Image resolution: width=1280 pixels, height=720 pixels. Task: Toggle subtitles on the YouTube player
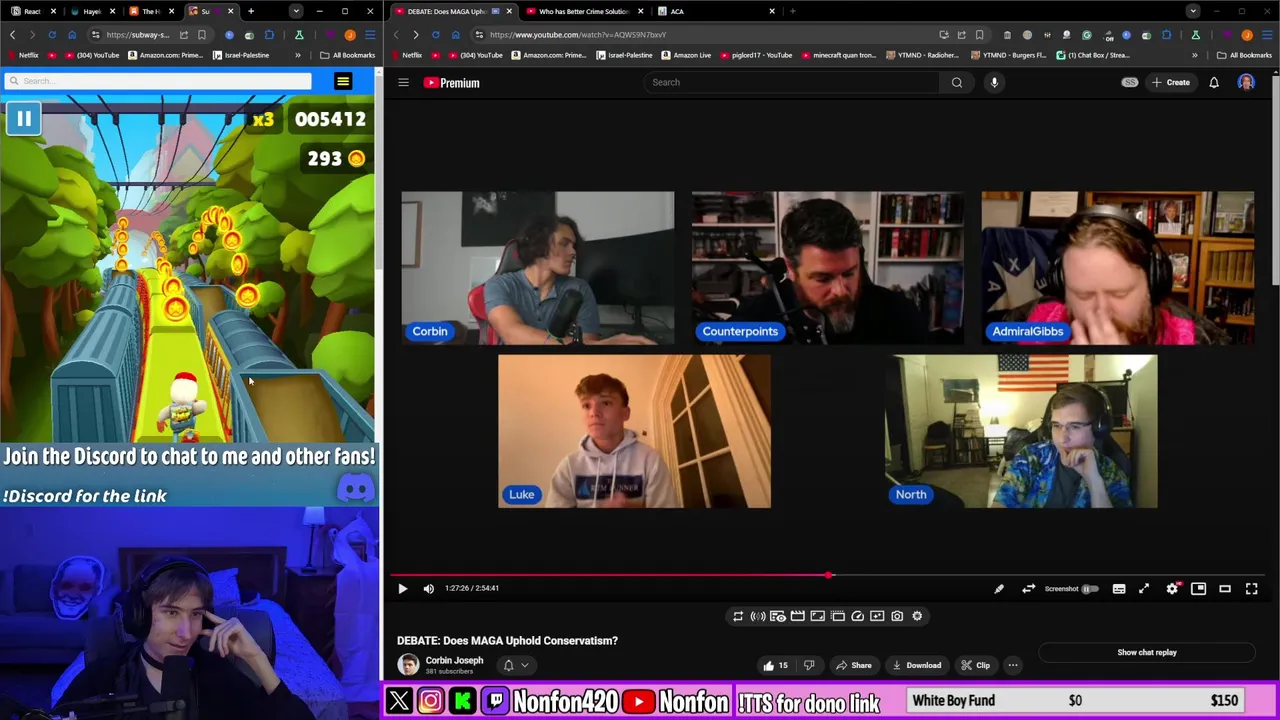click(x=1119, y=589)
